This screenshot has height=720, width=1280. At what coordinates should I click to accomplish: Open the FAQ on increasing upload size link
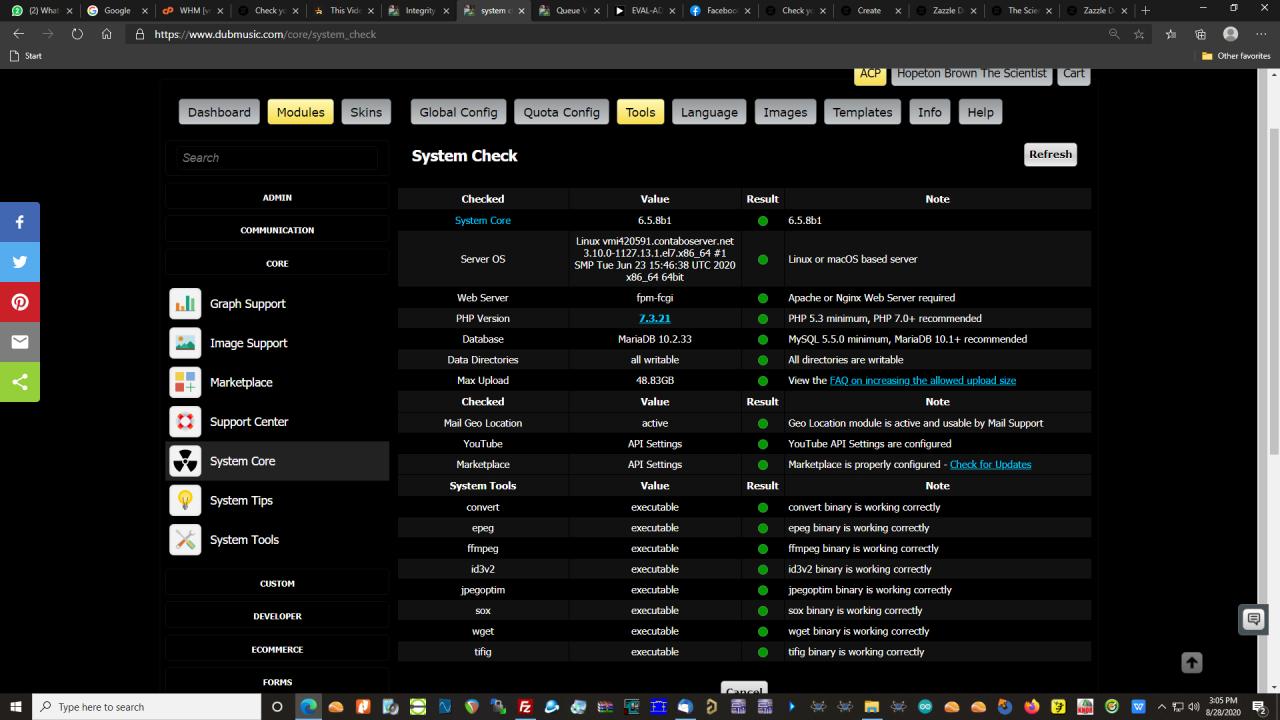[922, 381]
